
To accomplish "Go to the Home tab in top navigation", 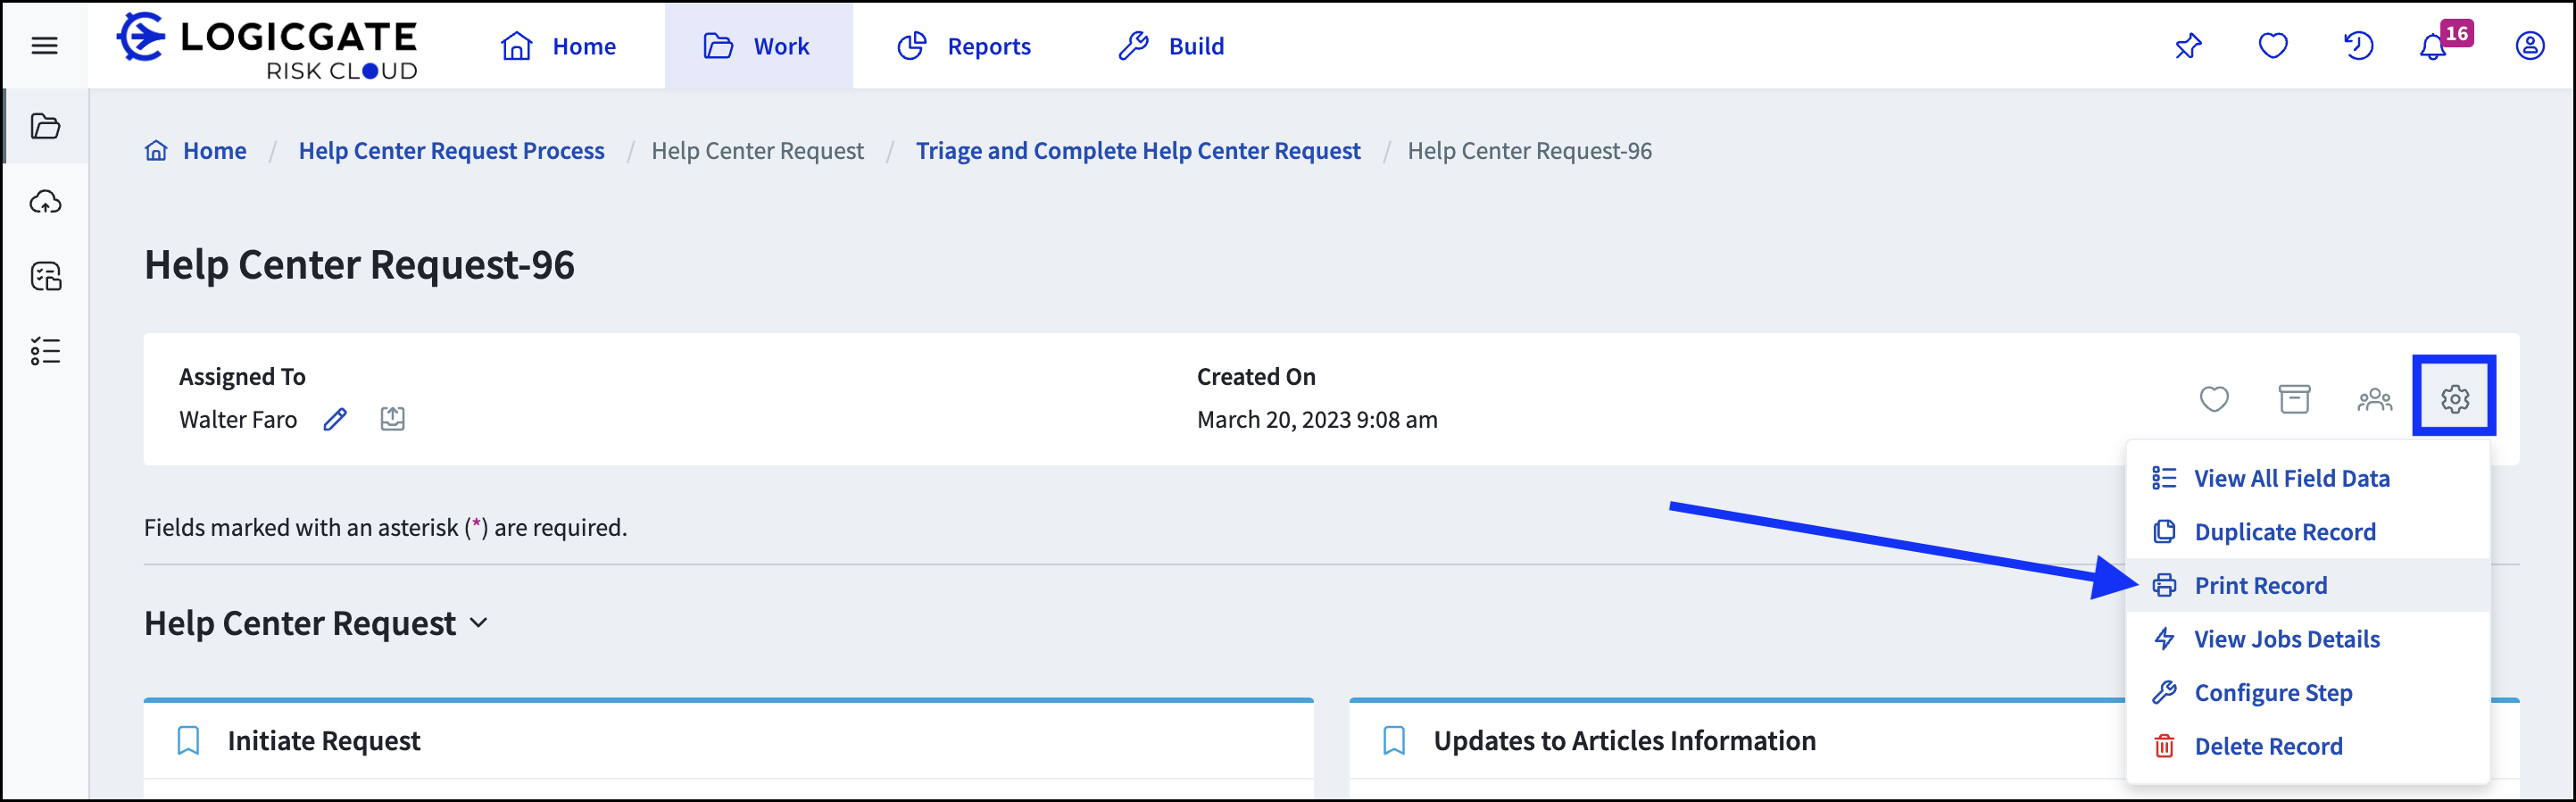I will point(558,46).
